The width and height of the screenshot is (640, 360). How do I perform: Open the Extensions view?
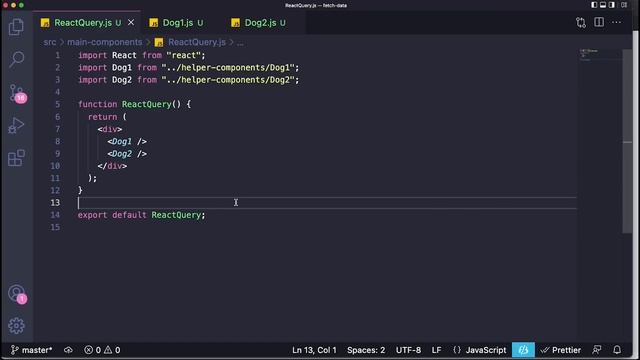point(16,158)
